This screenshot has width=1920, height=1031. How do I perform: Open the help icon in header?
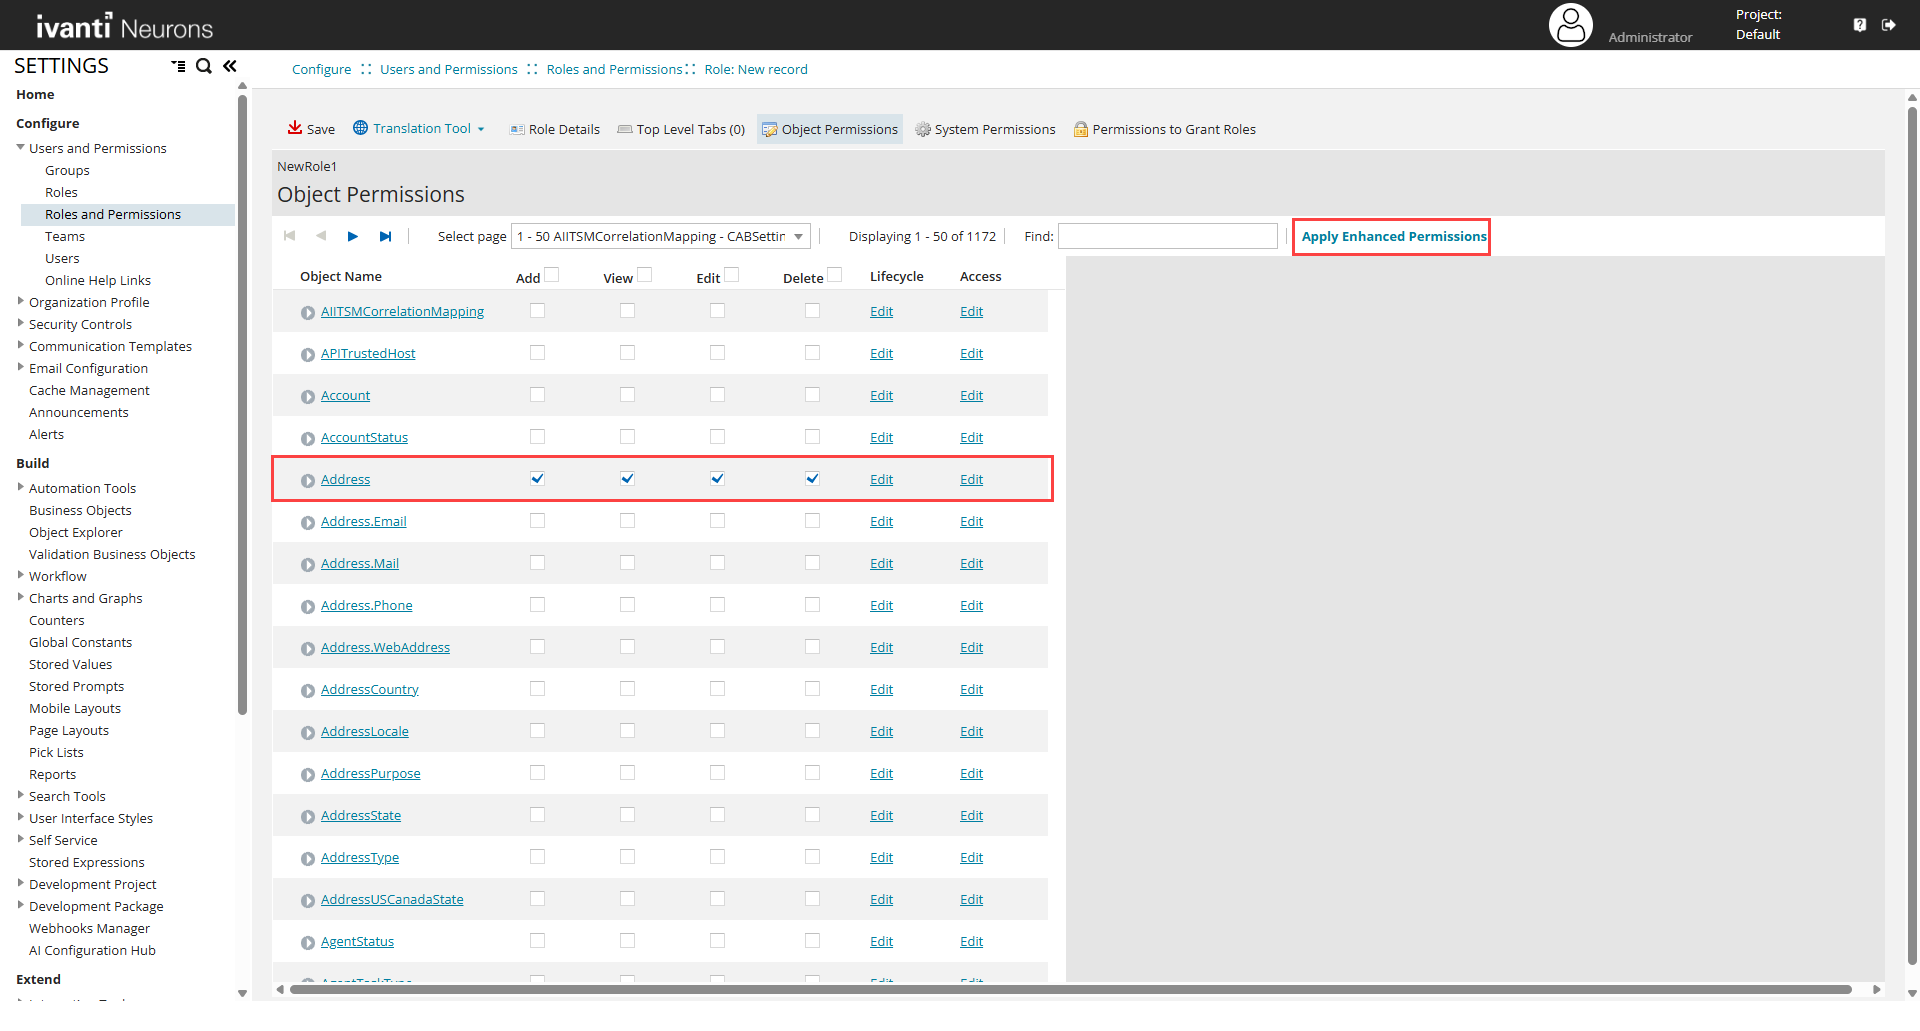(1859, 25)
